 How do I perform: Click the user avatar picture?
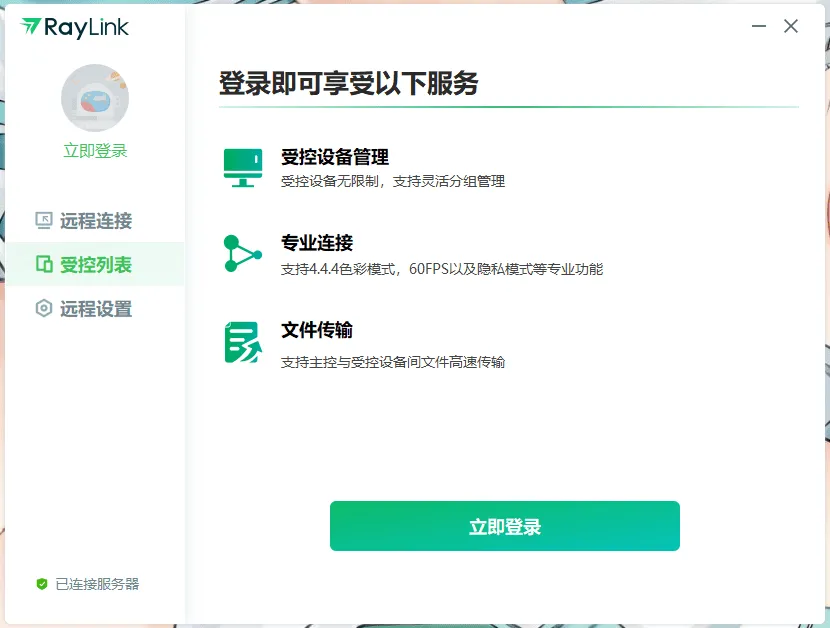95,98
